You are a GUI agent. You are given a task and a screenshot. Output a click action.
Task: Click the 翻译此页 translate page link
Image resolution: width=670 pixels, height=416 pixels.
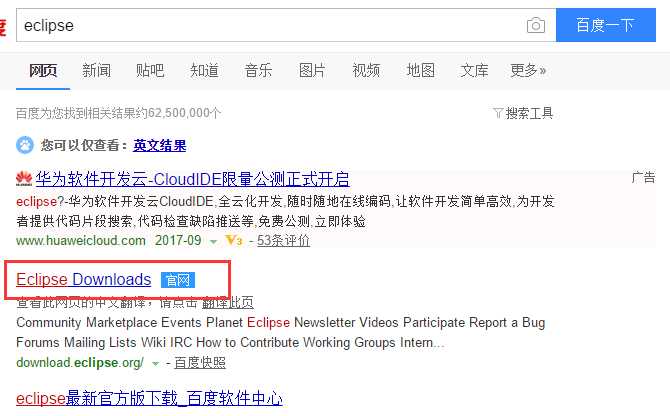228,302
